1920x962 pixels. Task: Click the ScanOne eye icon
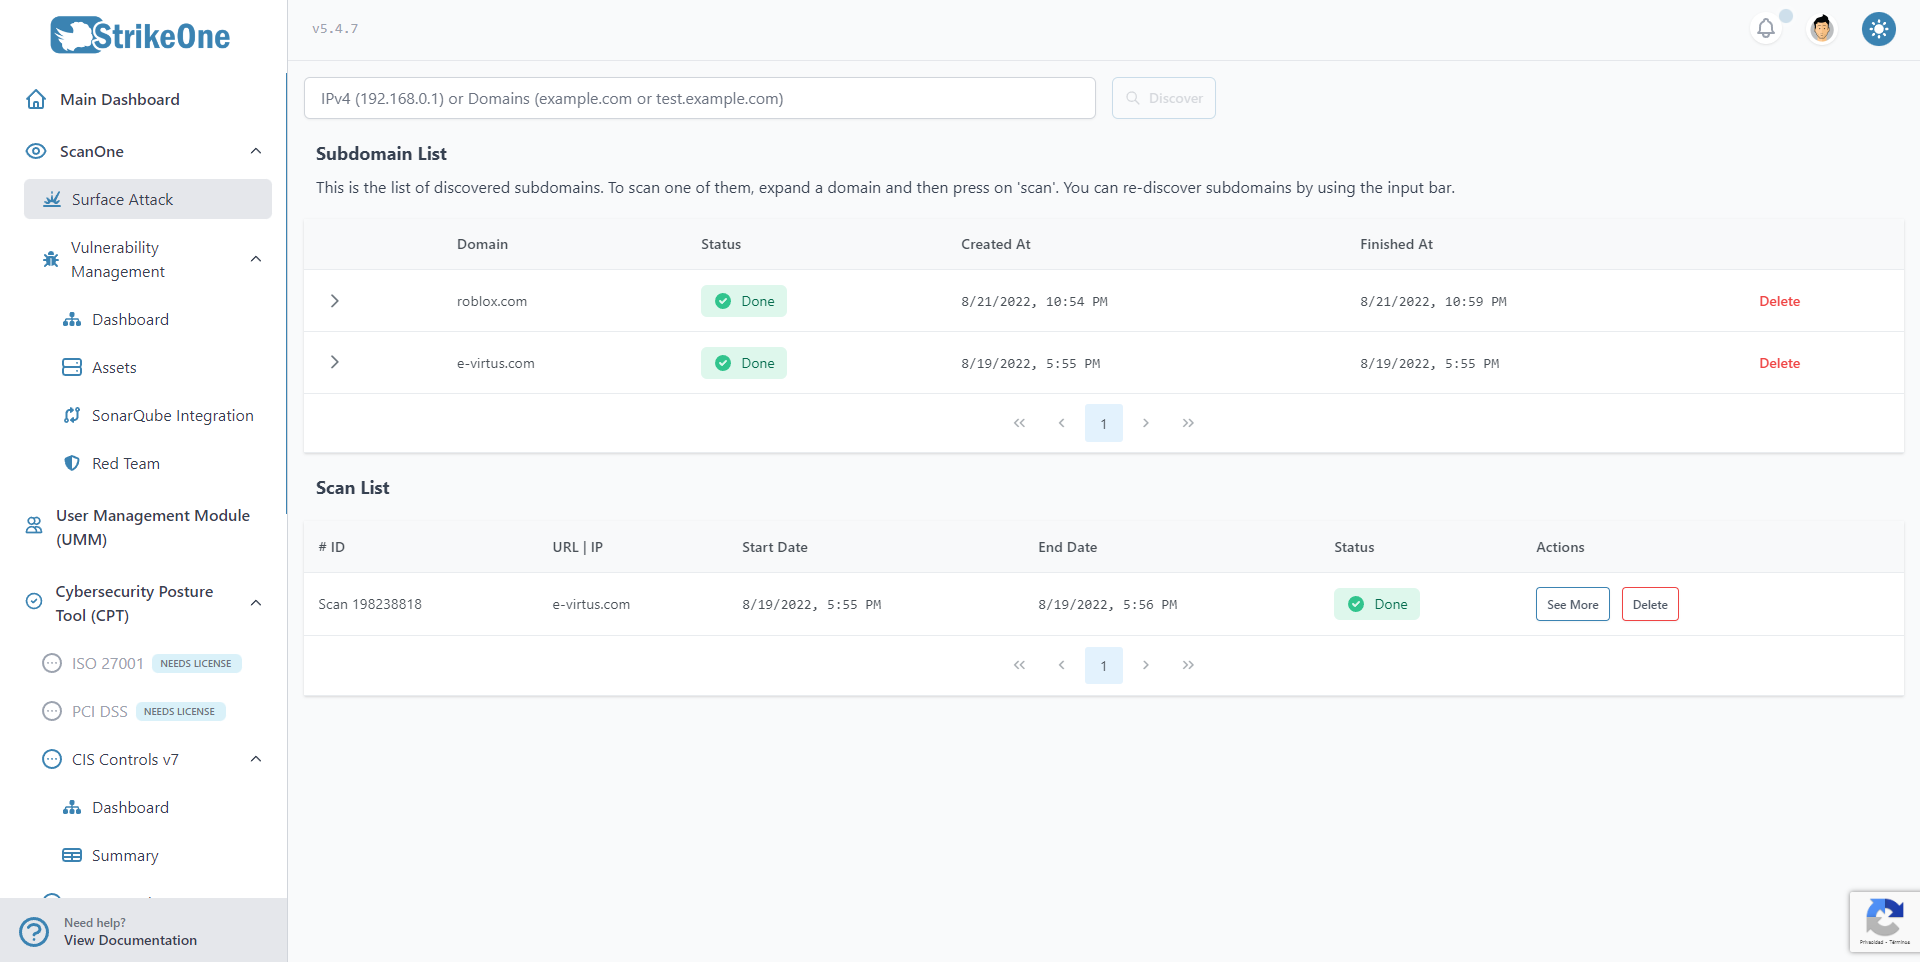pyautogui.click(x=36, y=151)
